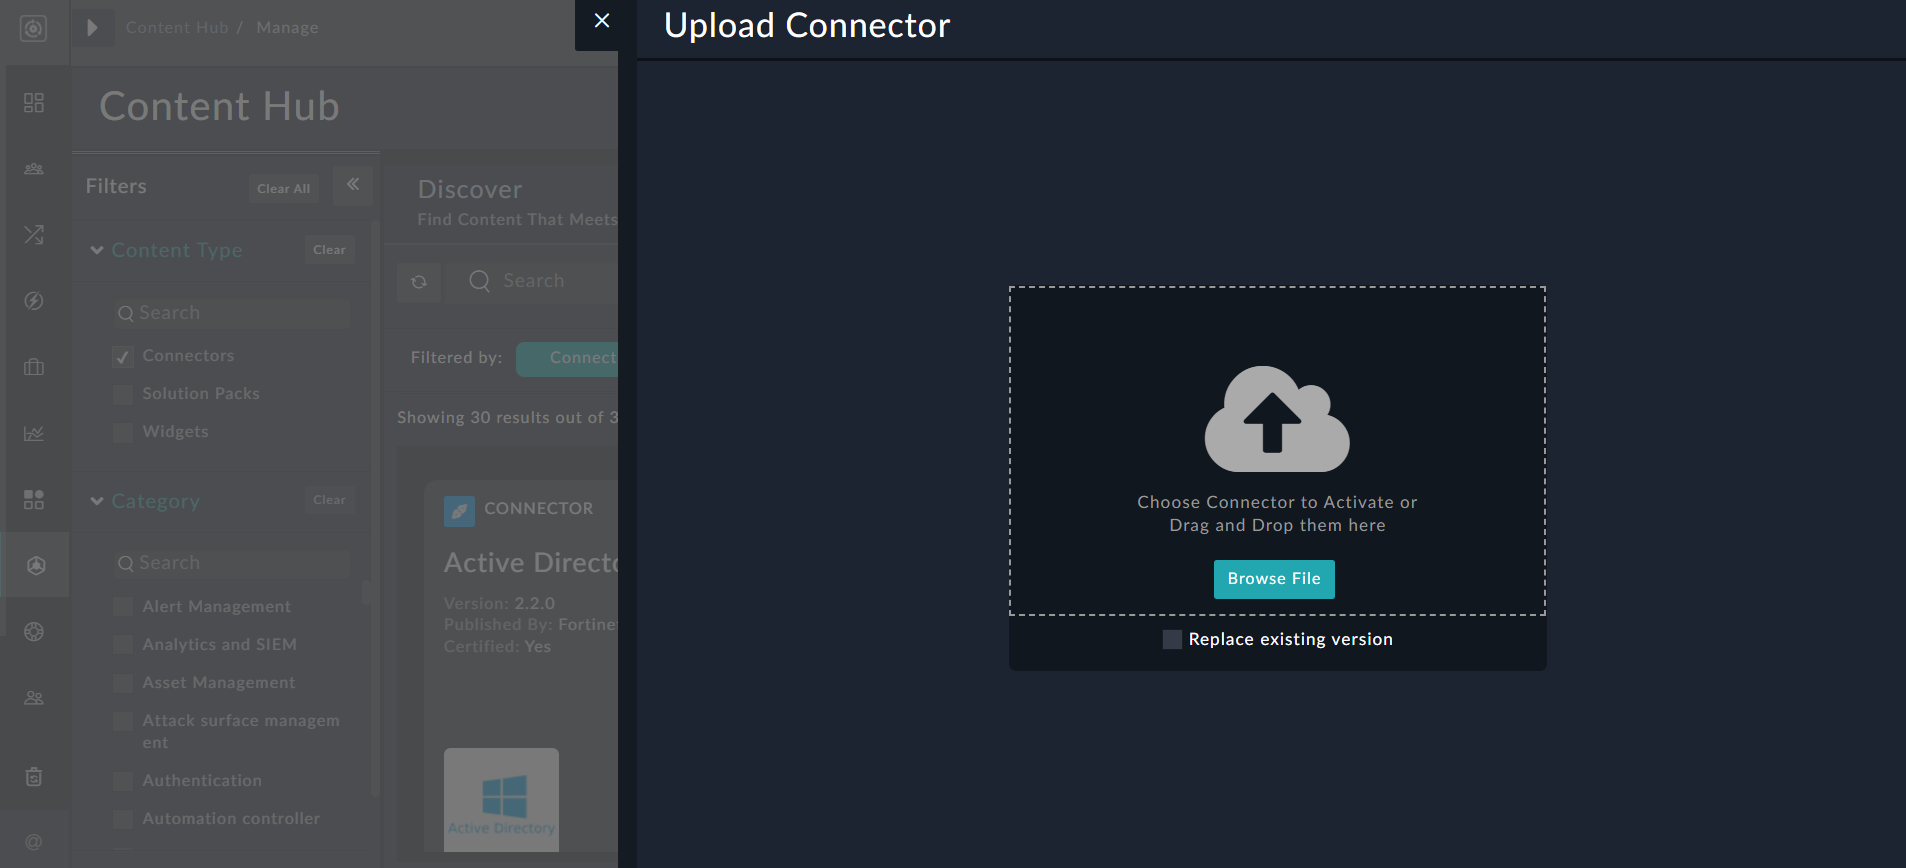Collapse the Filters panel with double-chevron
1906x868 pixels.
tap(353, 185)
